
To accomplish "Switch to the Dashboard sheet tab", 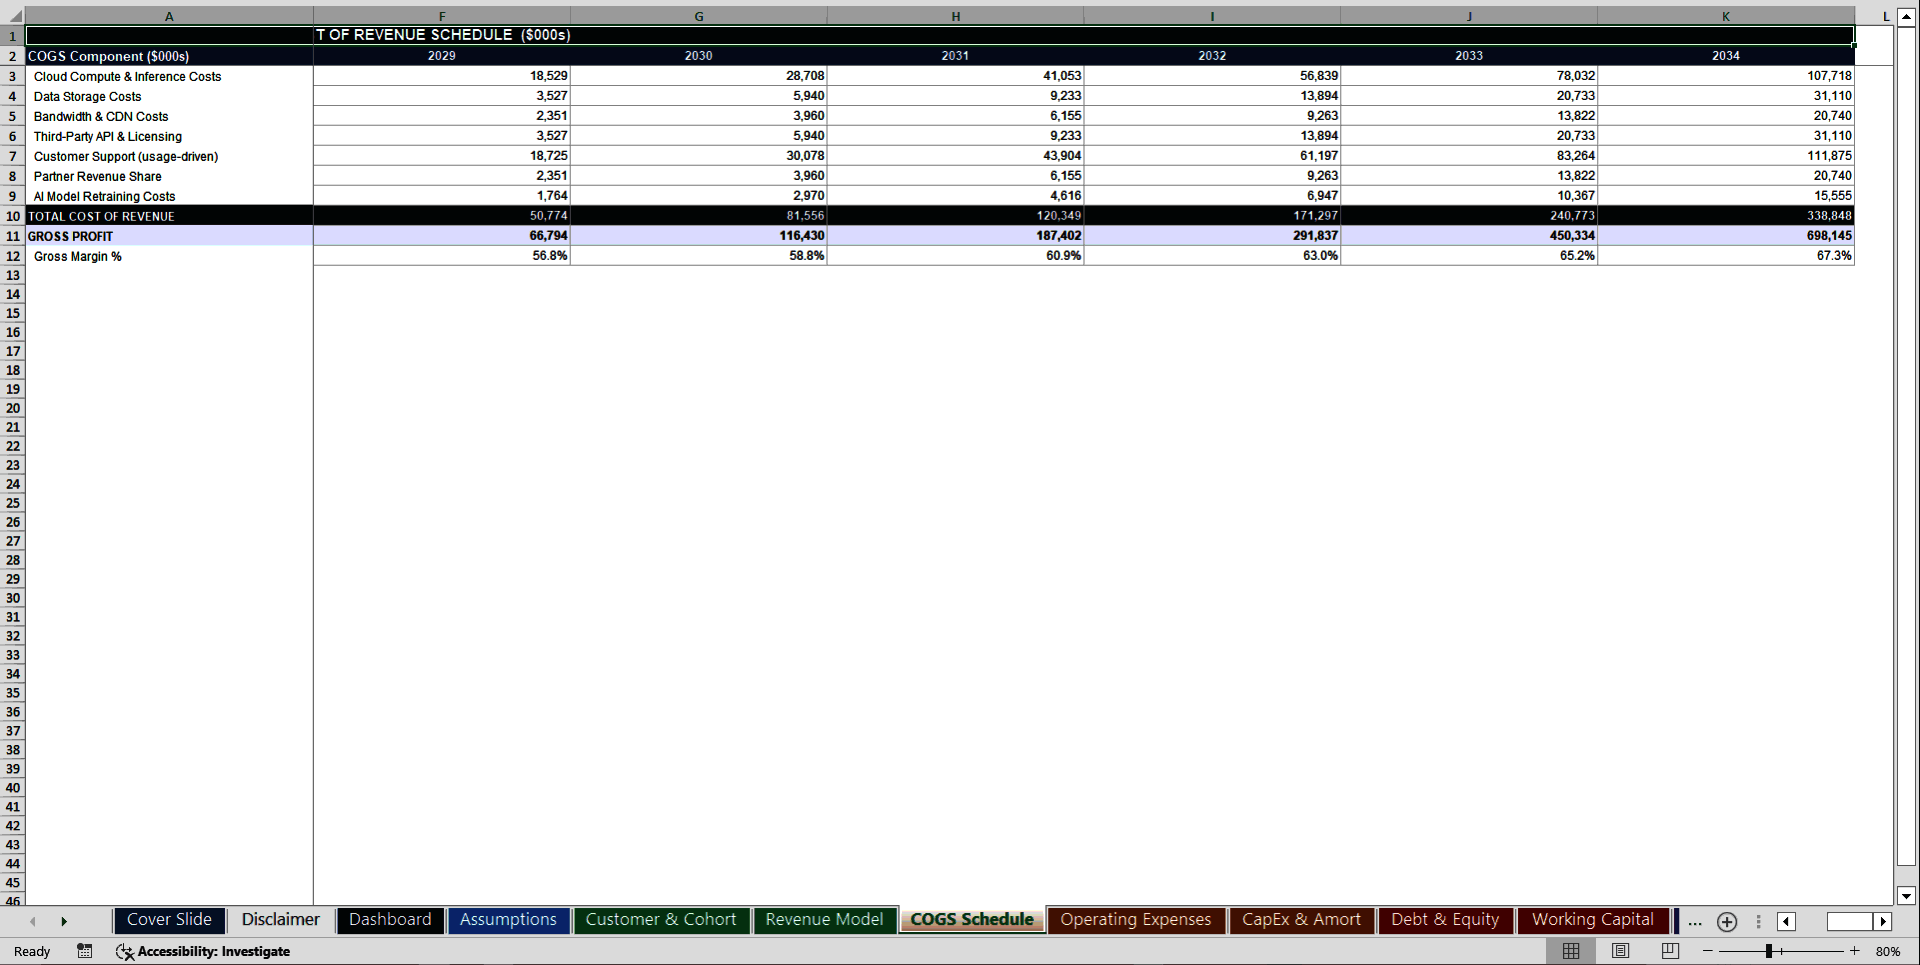I will (x=390, y=920).
